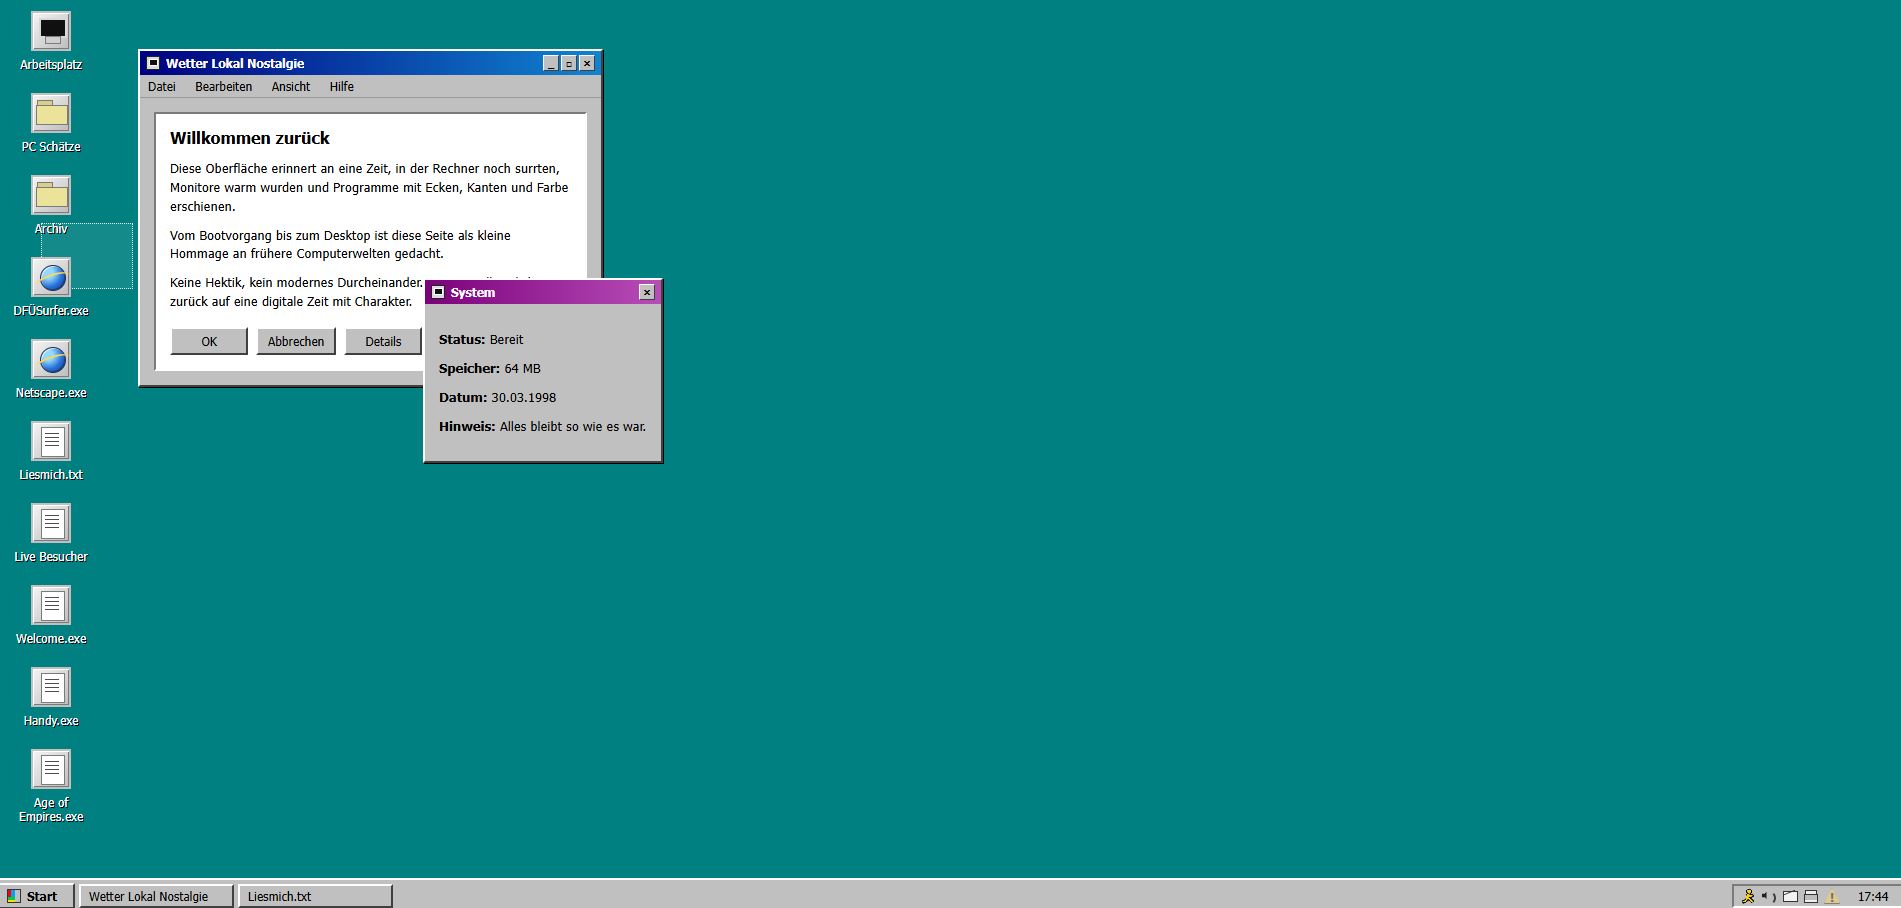Open the Datei menu
This screenshot has width=1901, height=908.
(x=162, y=87)
